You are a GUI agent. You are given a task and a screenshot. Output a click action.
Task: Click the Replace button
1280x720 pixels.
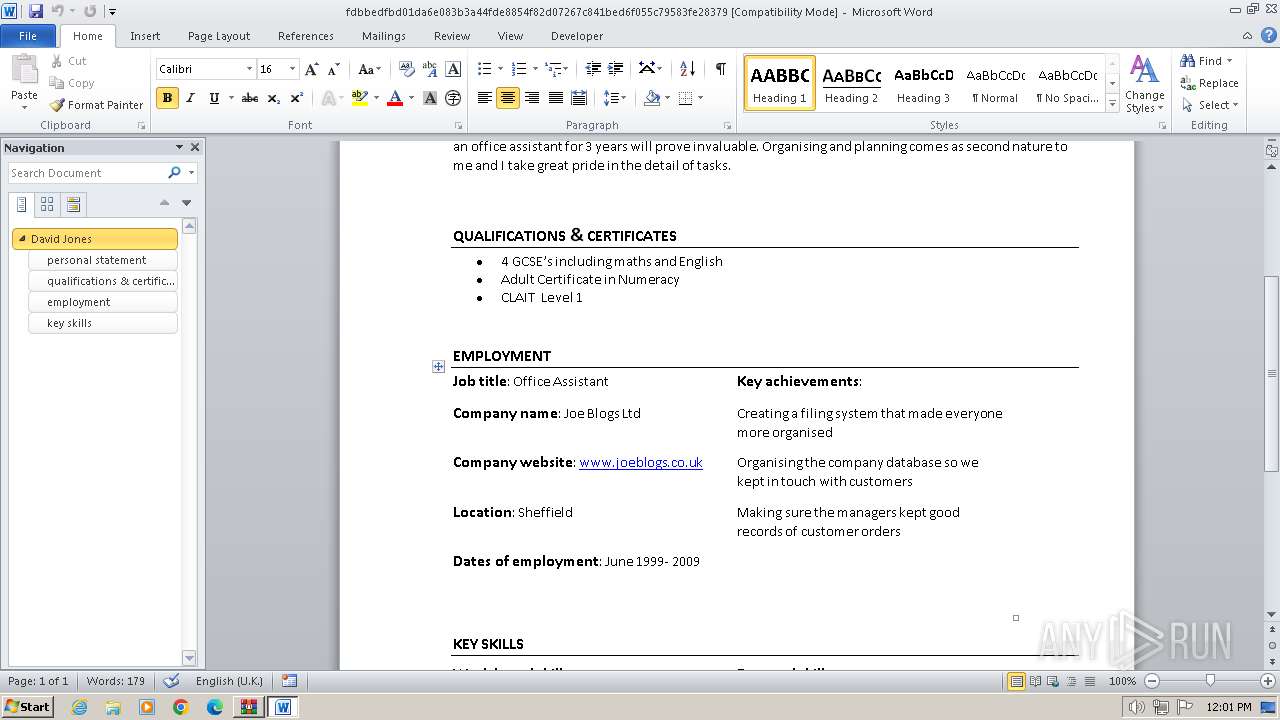point(1209,83)
